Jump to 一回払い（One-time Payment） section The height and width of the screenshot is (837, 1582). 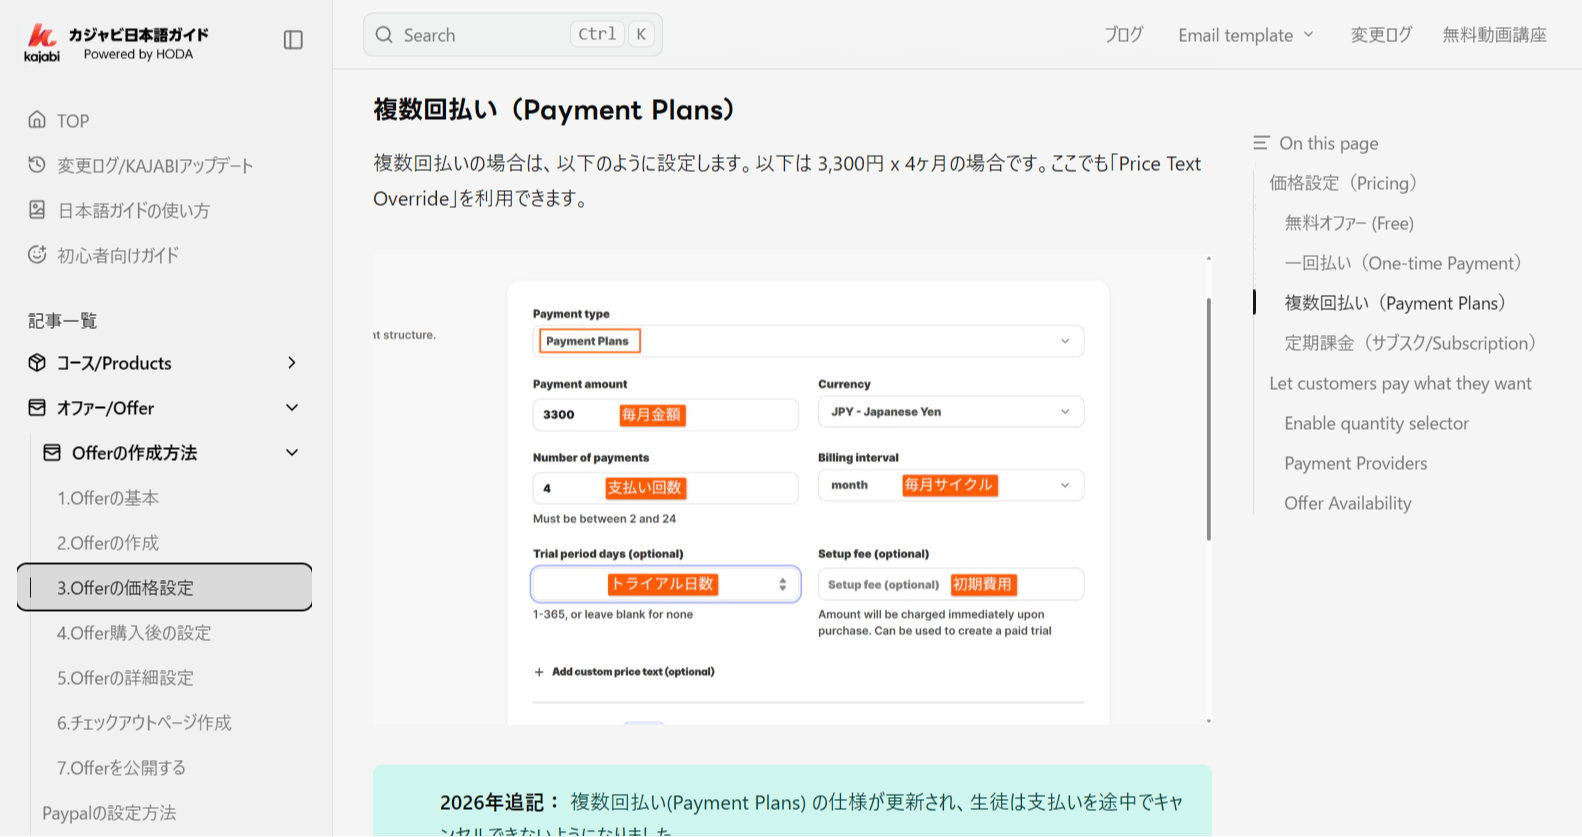tap(1403, 263)
